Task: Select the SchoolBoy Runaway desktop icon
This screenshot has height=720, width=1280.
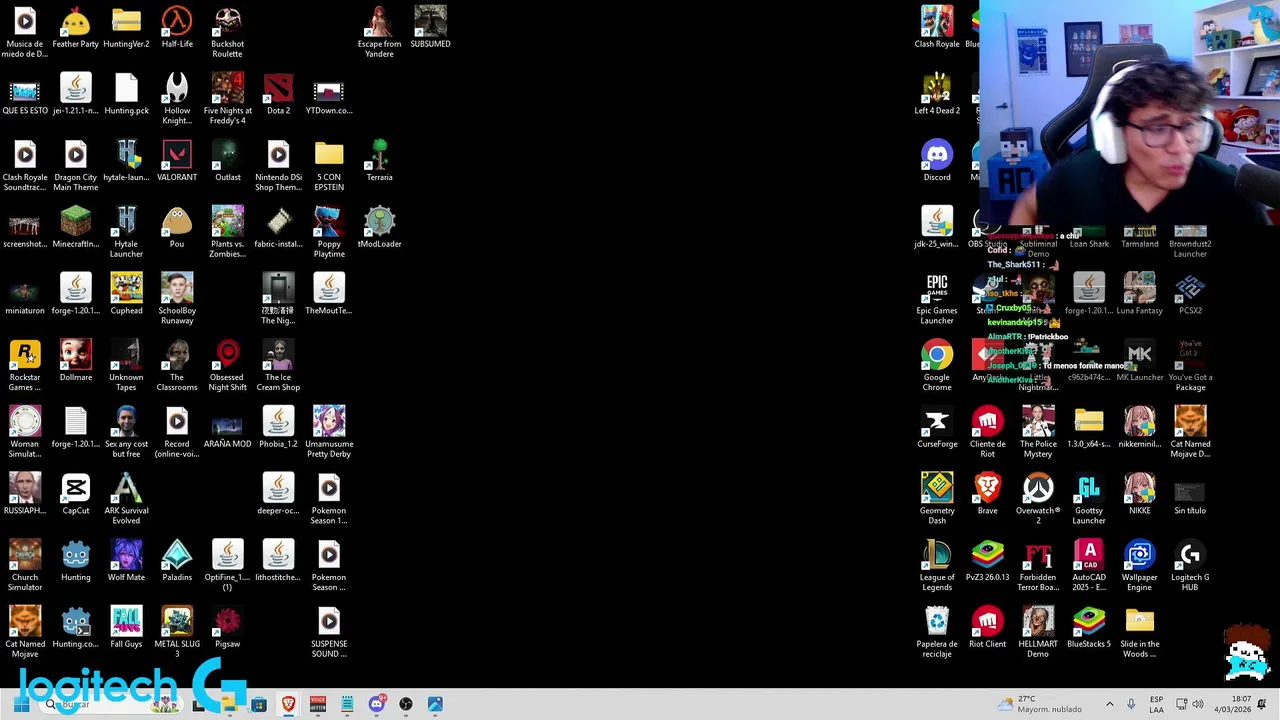Action: coord(177,299)
